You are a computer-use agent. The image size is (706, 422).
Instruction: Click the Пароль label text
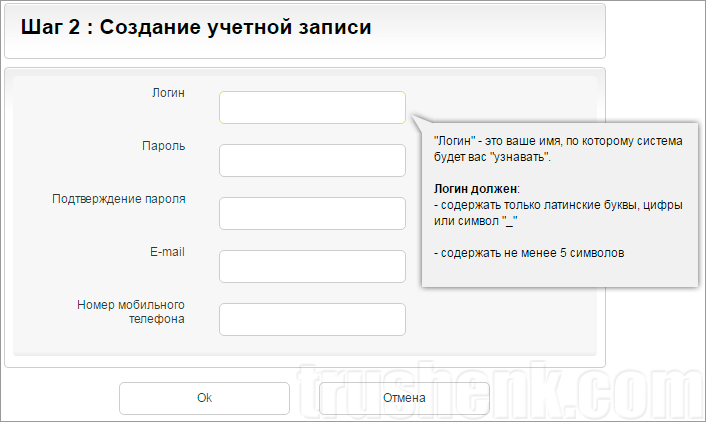point(164,146)
